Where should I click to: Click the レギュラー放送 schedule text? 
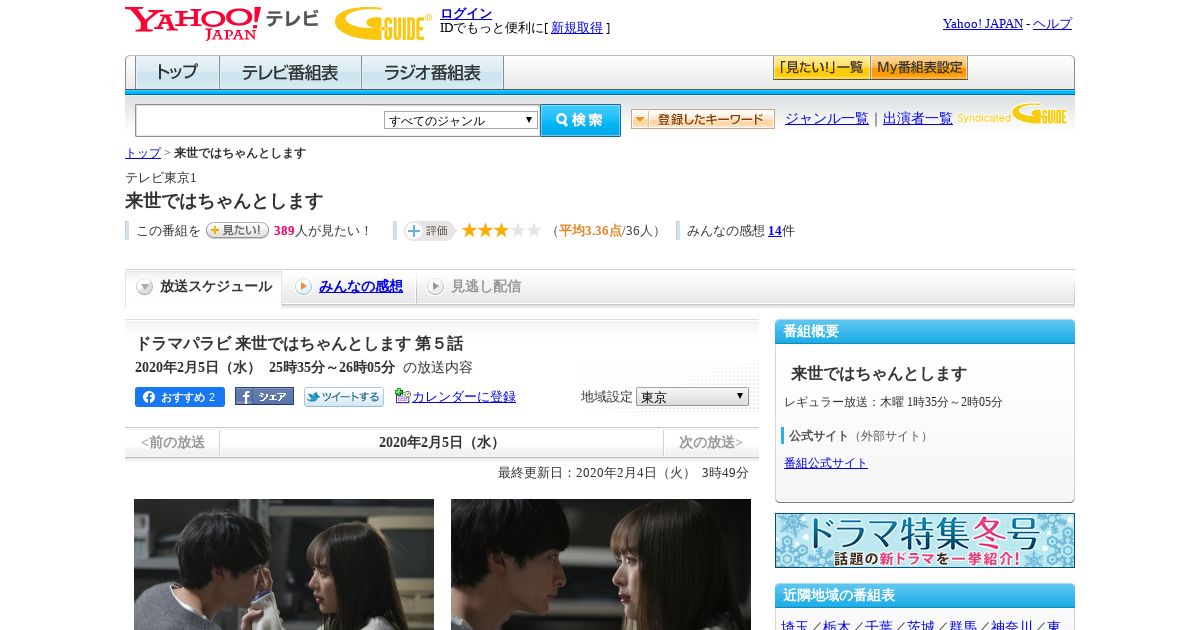coord(893,402)
